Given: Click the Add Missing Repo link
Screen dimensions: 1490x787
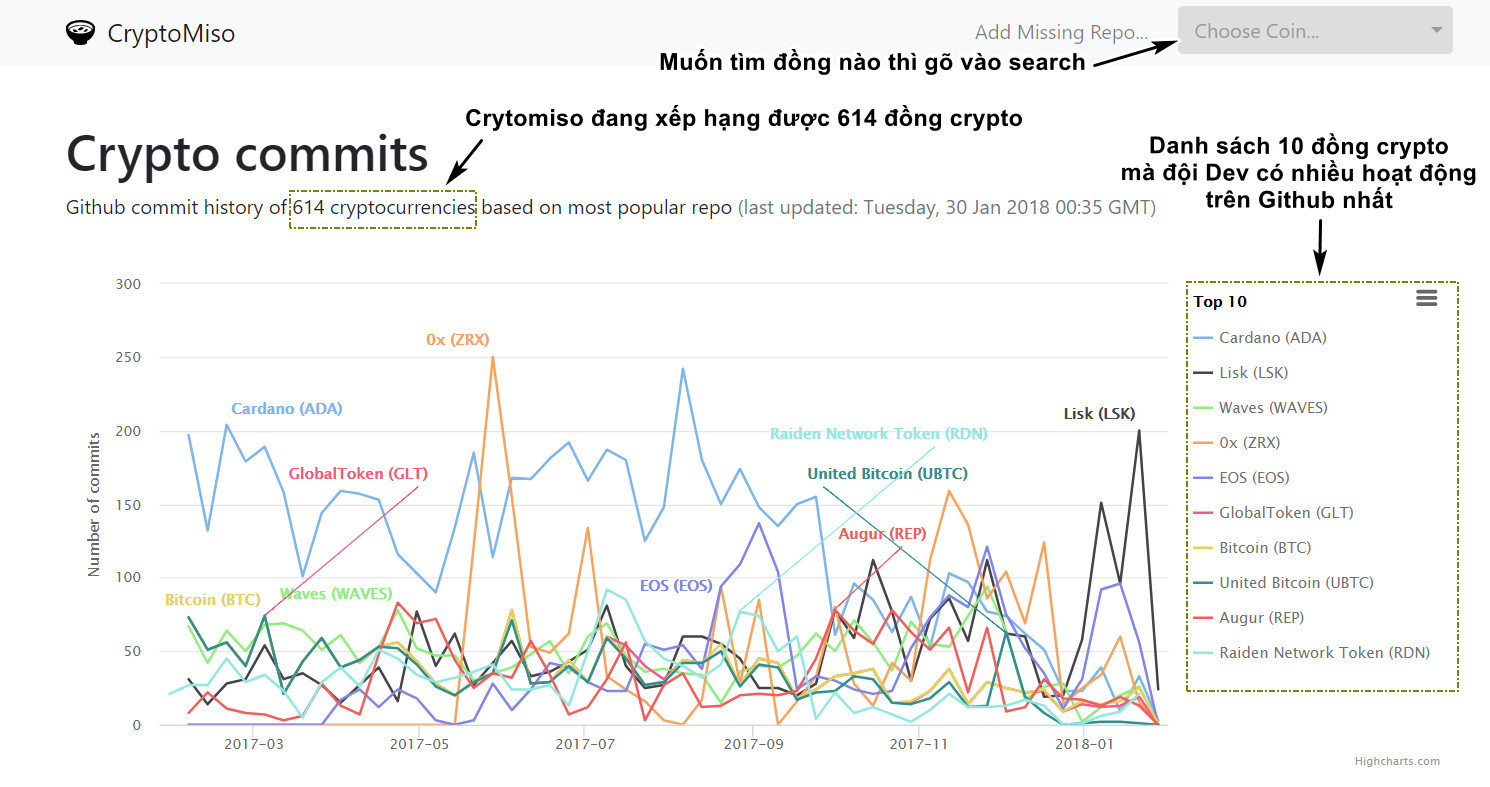Looking at the screenshot, I should [x=1061, y=32].
